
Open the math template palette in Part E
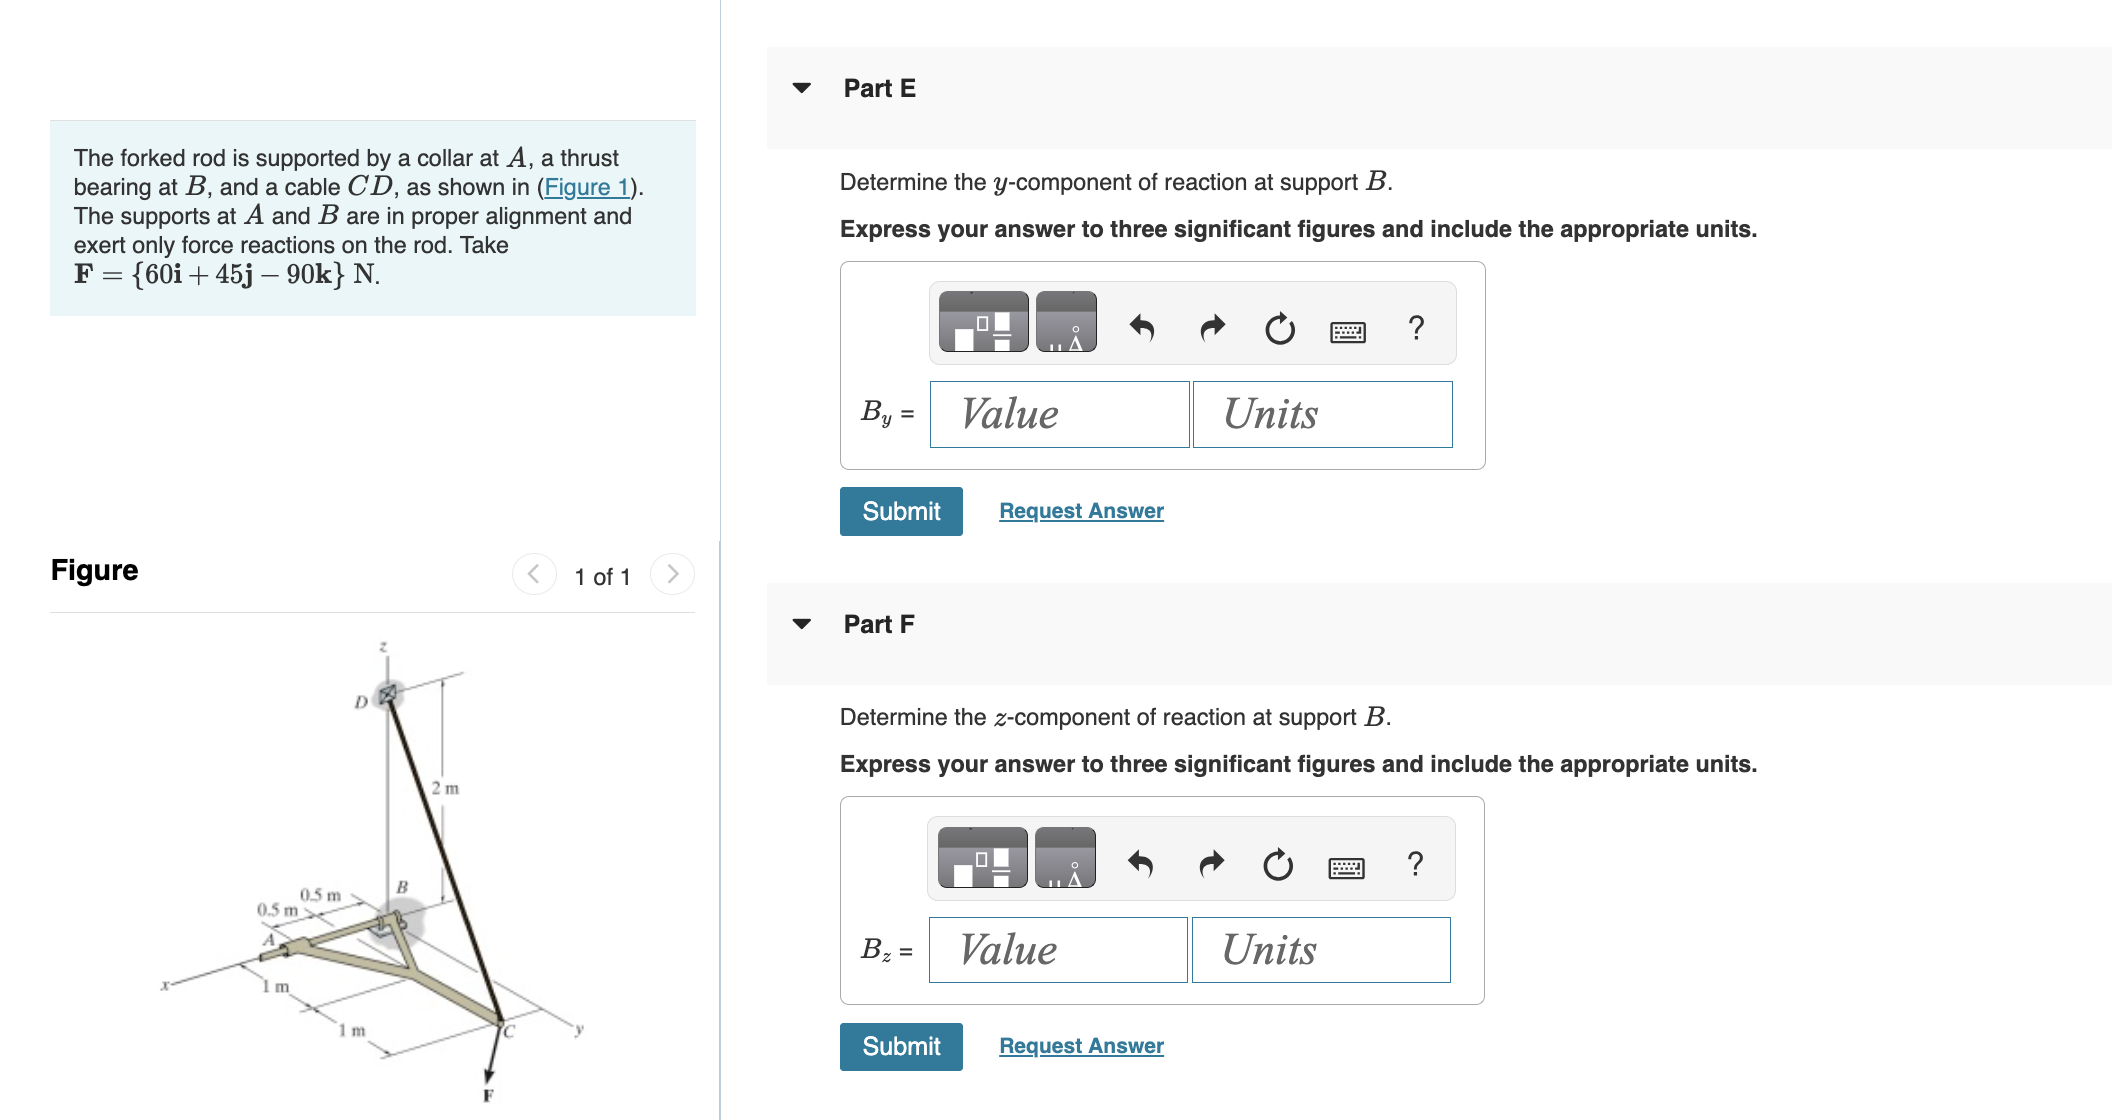pyautogui.click(x=983, y=322)
